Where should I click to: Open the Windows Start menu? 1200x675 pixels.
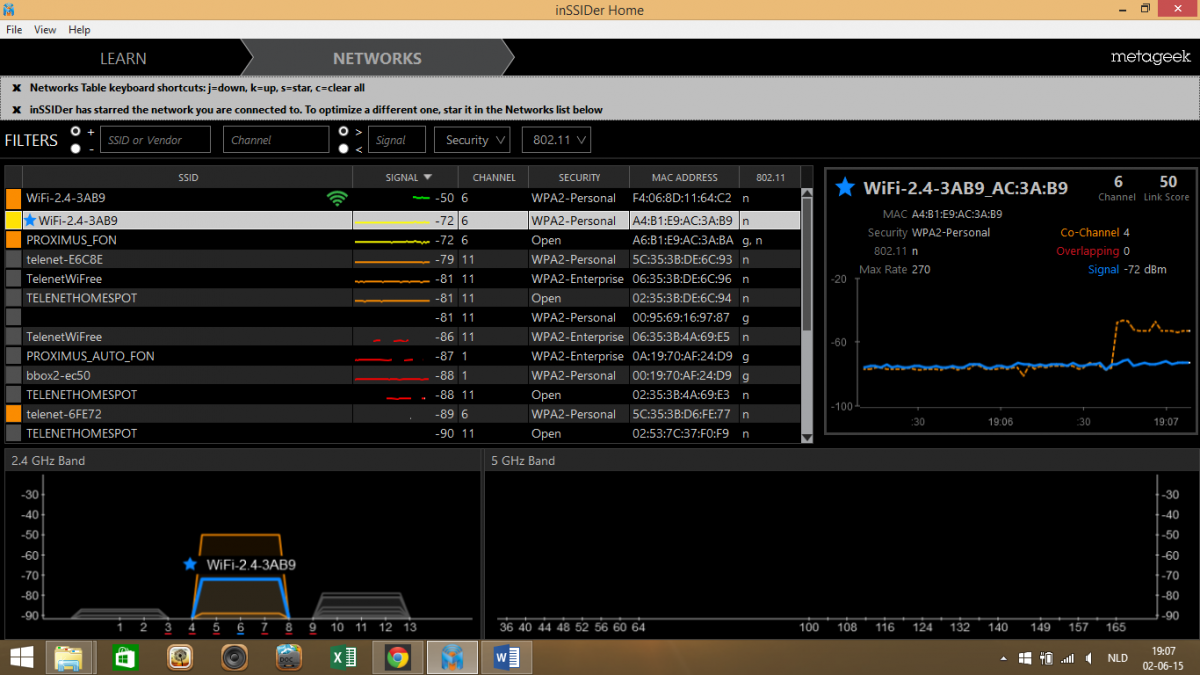pyautogui.click(x=20, y=657)
